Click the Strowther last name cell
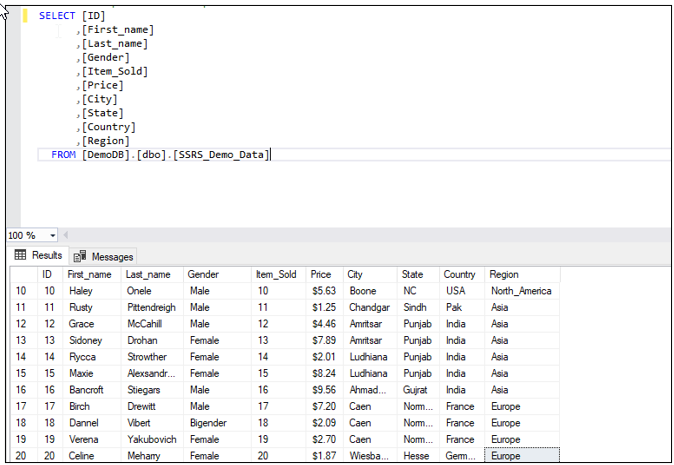This screenshot has width=674, height=465. coord(153,357)
